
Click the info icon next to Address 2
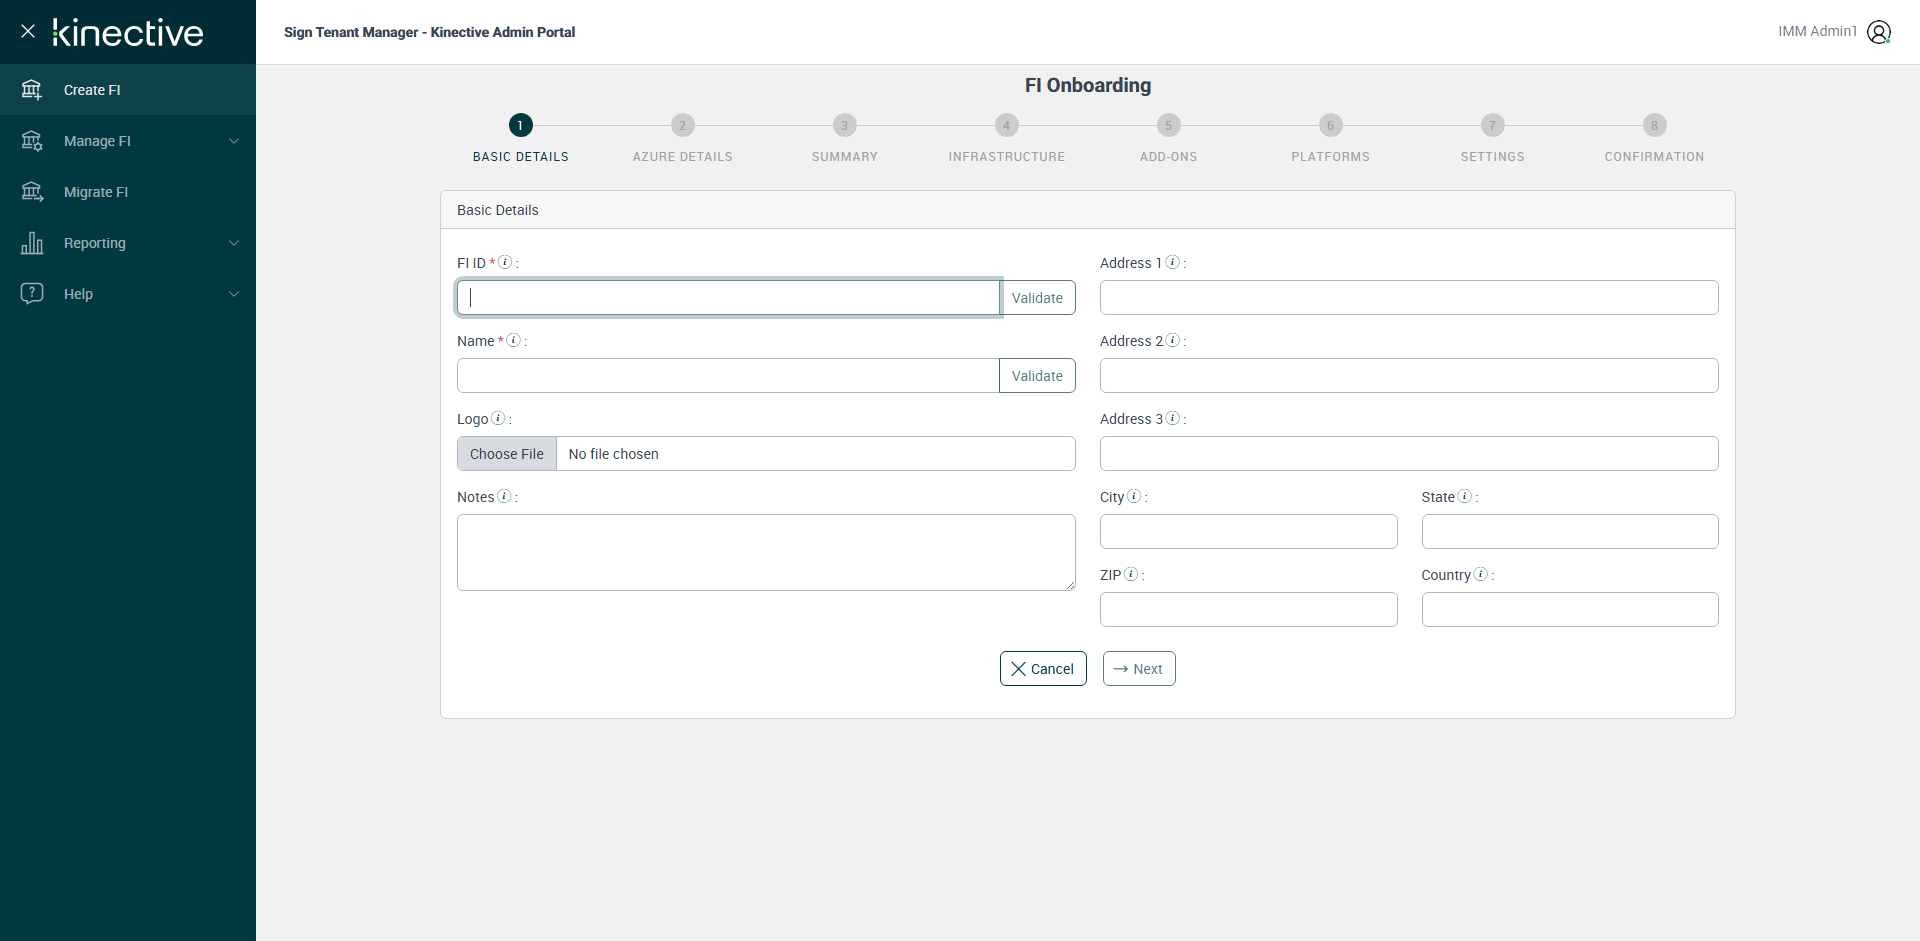pyautogui.click(x=1173, y=340)
